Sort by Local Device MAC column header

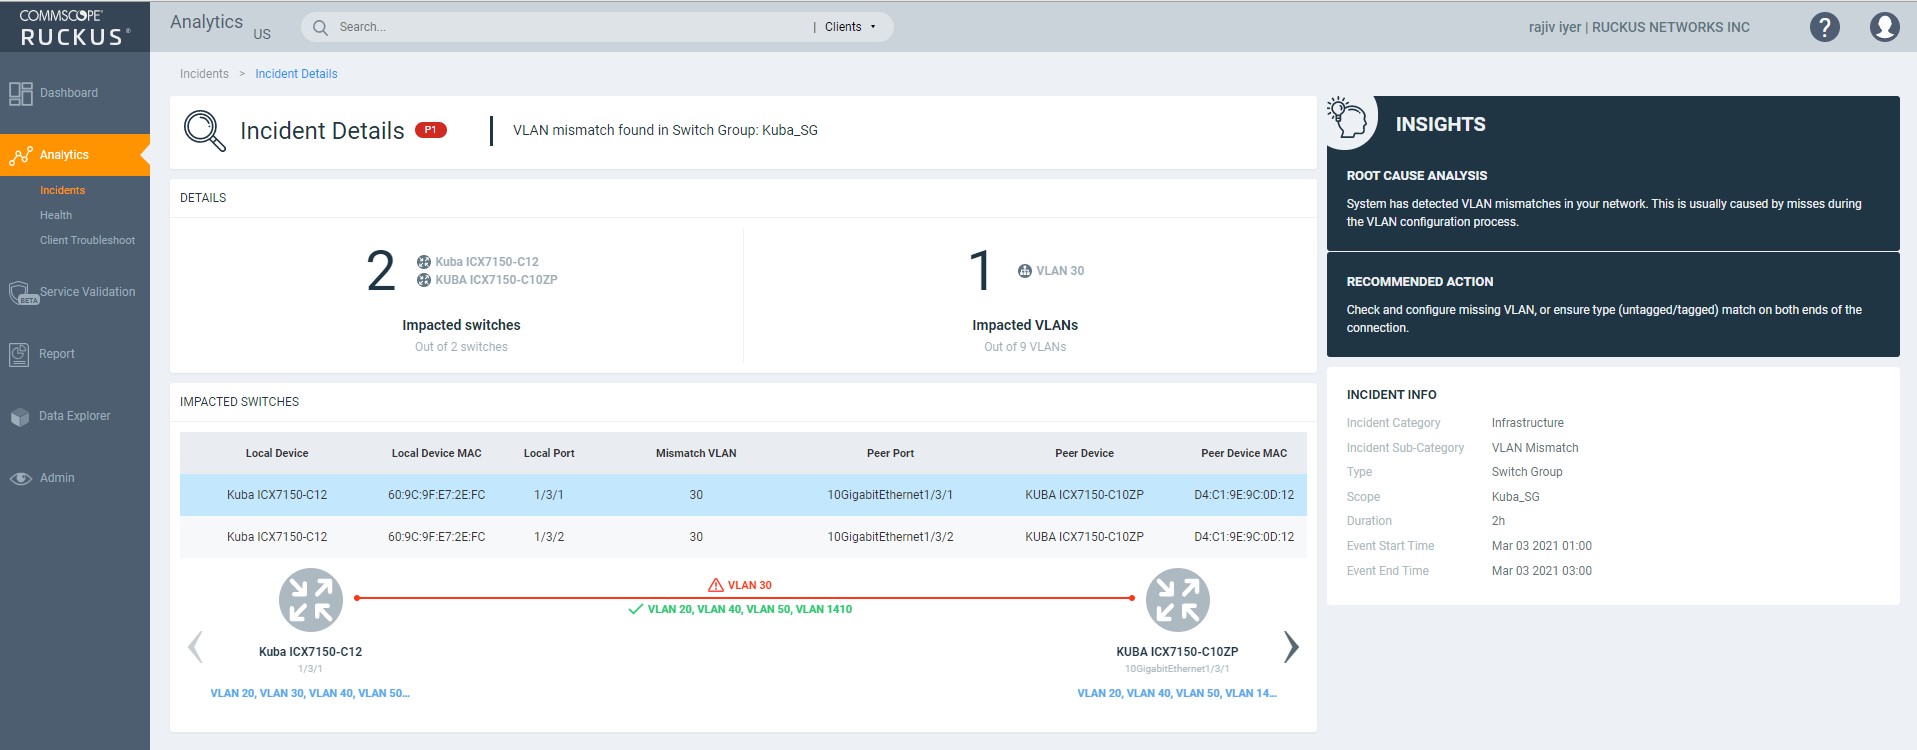436,453
